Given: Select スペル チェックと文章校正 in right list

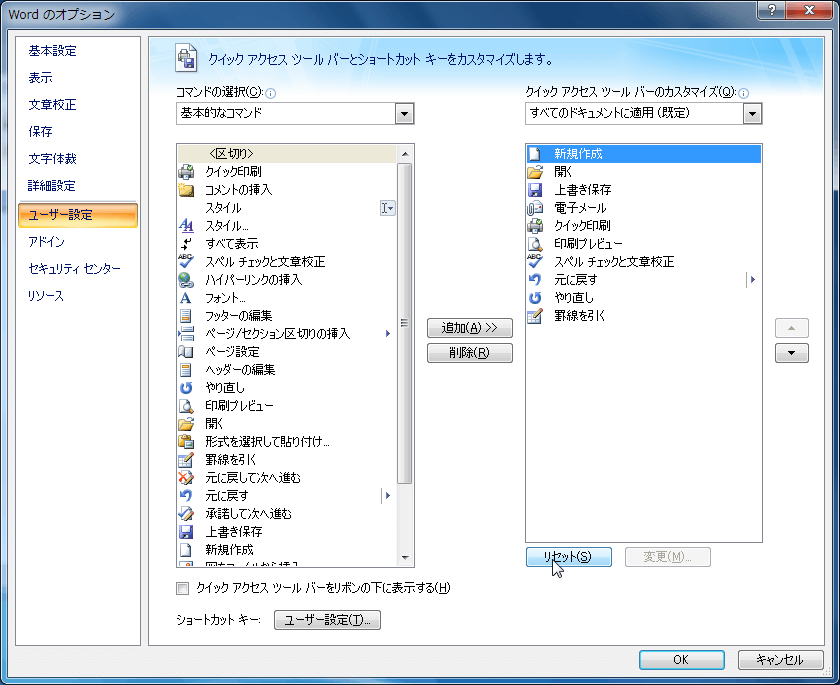Looking at the screenshot, I should coord(643,261).
